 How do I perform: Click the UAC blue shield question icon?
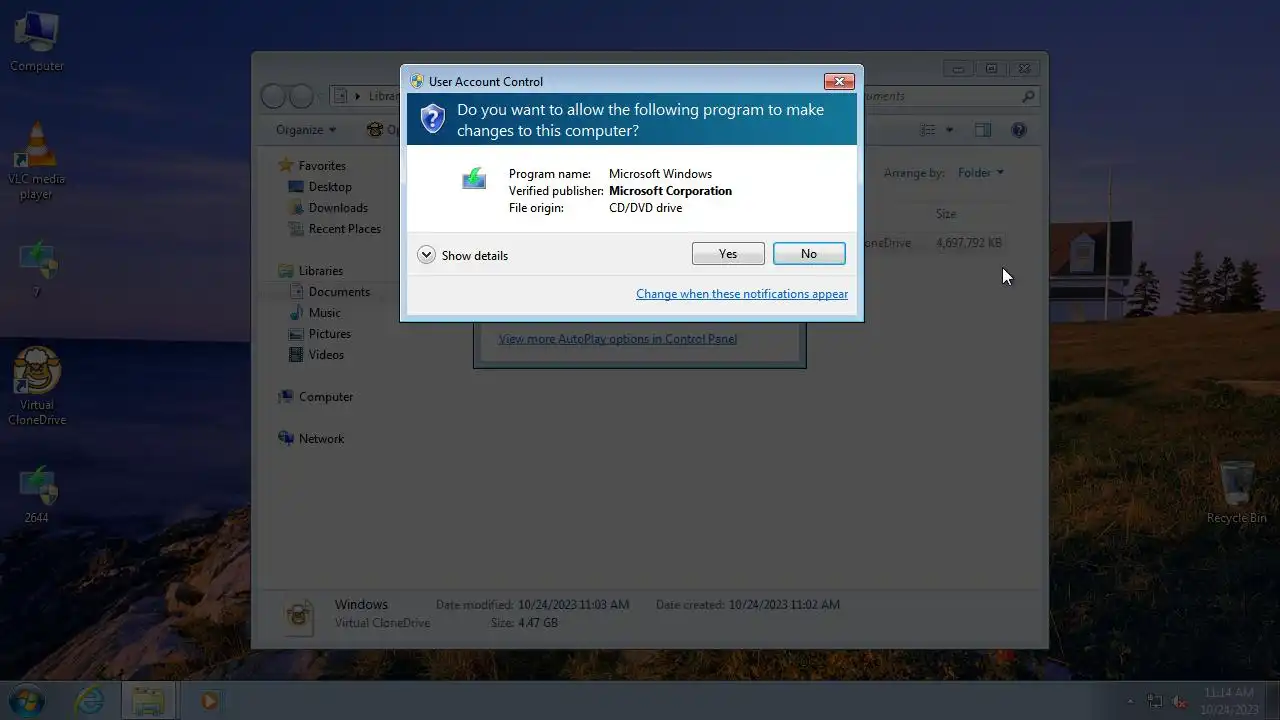pyautogui.click(x=432, y=119)
